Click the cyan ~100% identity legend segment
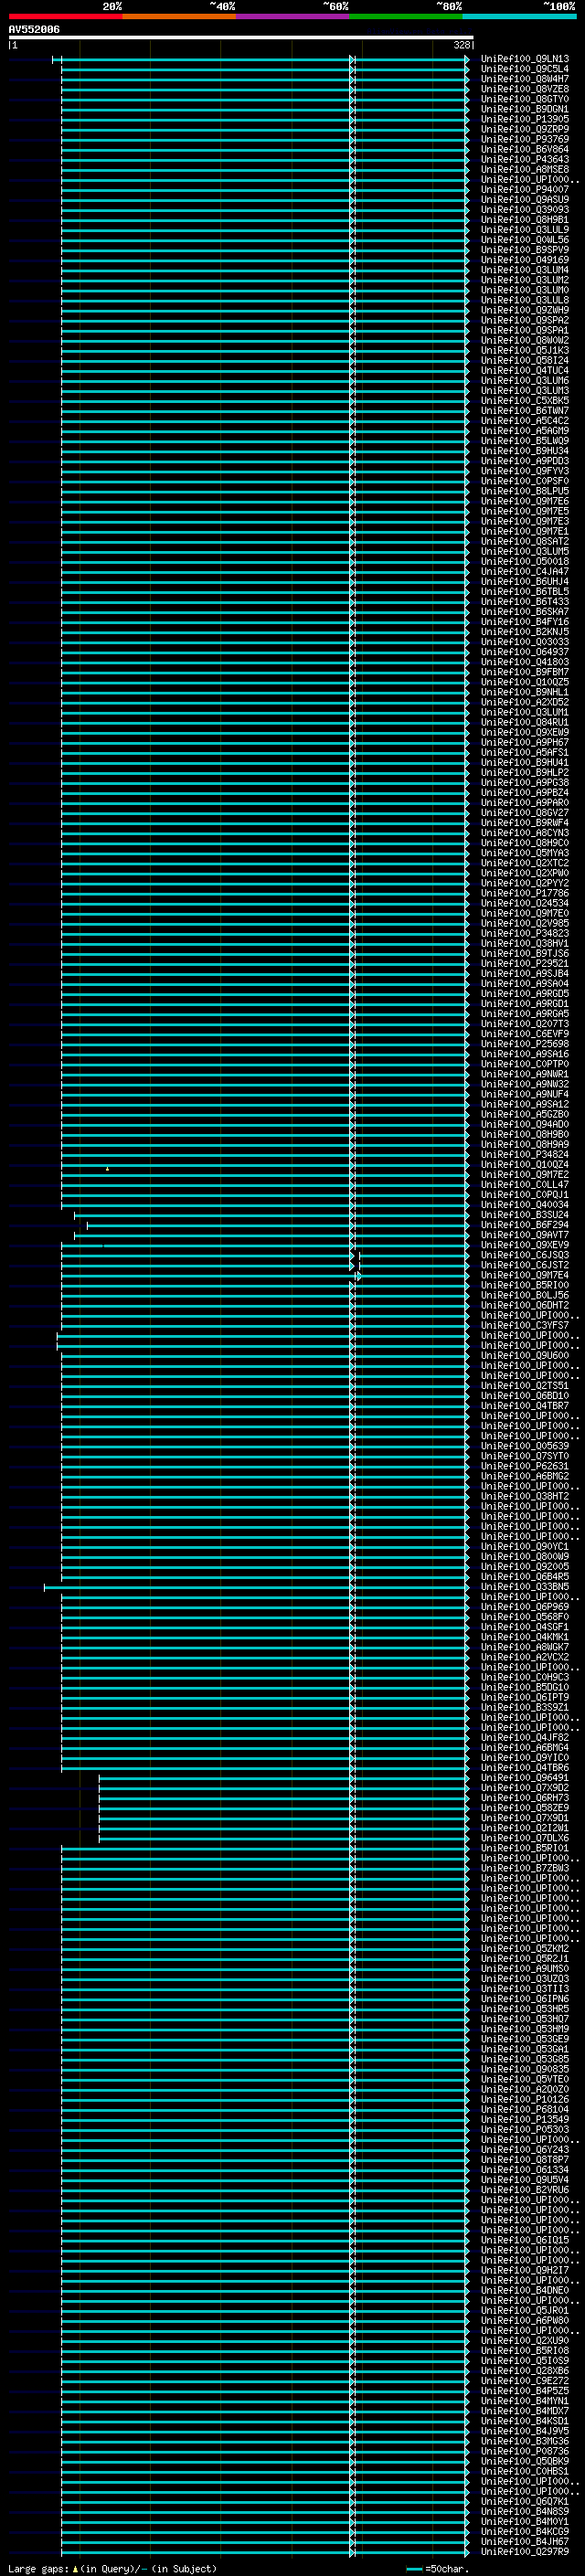 (x=519, y=16)
